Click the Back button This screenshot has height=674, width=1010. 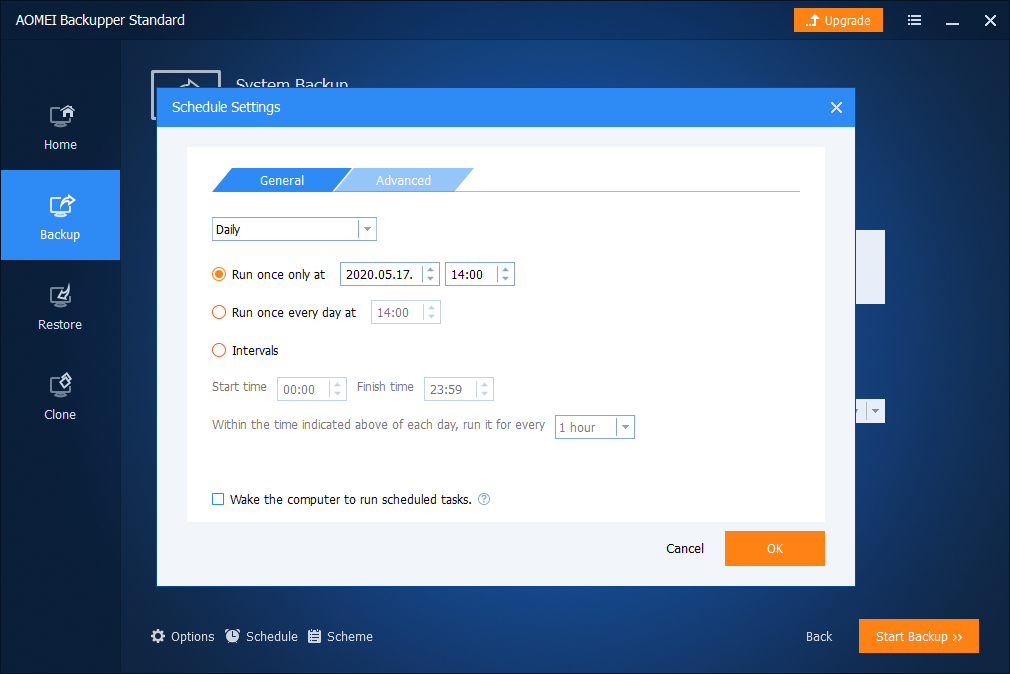click(819, 637)
